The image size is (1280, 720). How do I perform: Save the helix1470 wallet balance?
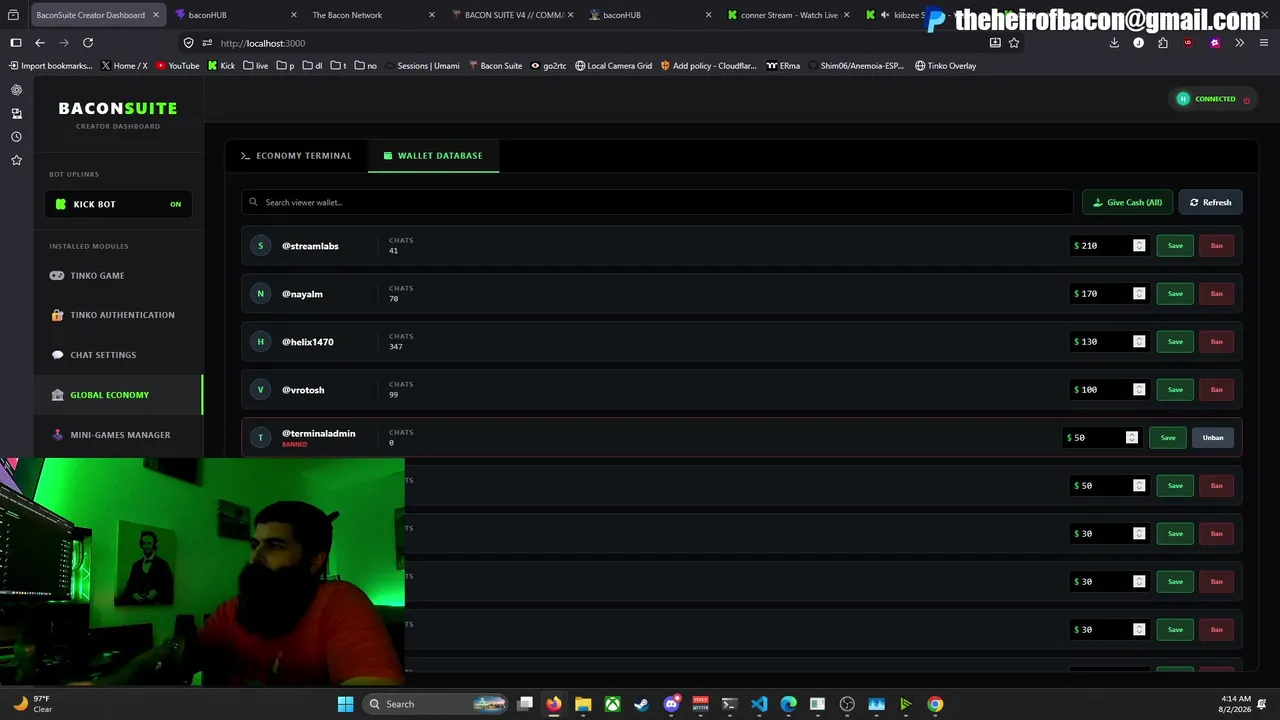1175,342
